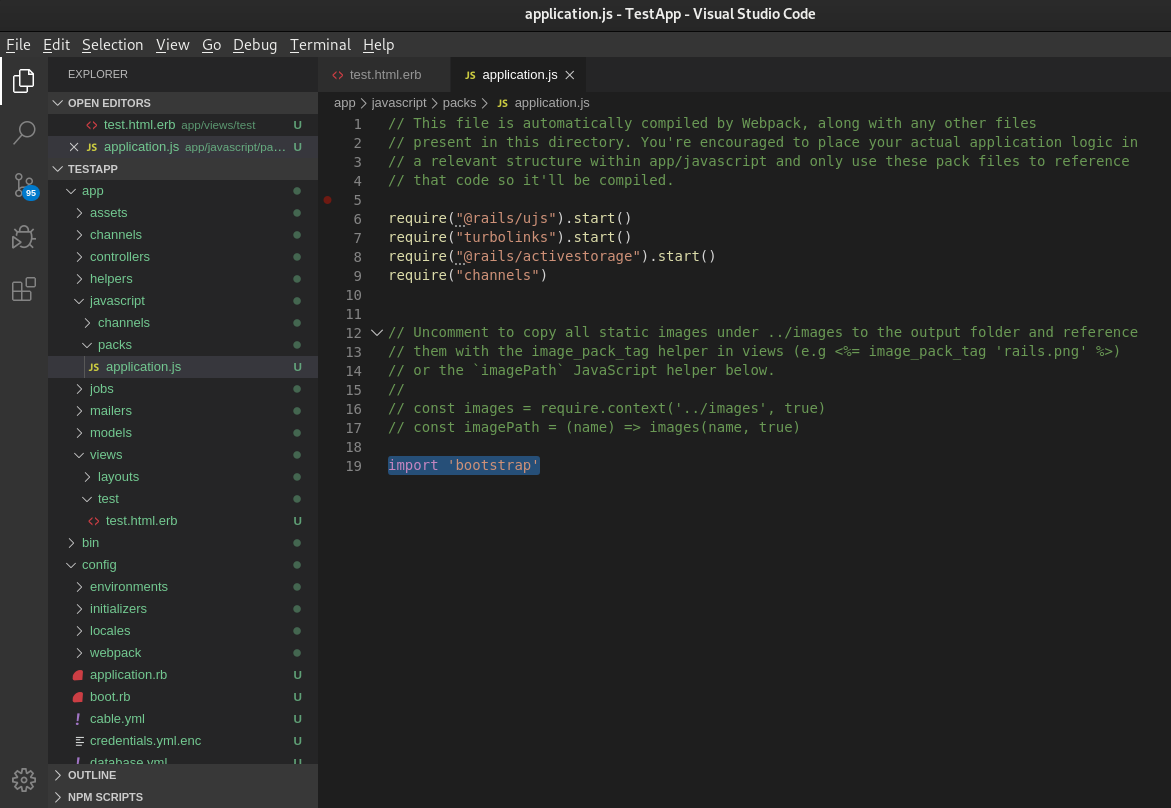Click the packs breadcrumb segment
1171x808 pixels.
[459, 103]
